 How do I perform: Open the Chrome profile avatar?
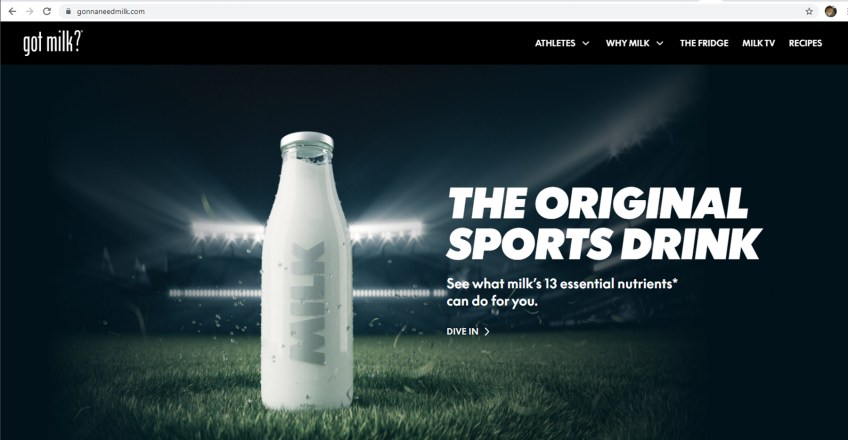pyautogui.click(x=831, y=11)
